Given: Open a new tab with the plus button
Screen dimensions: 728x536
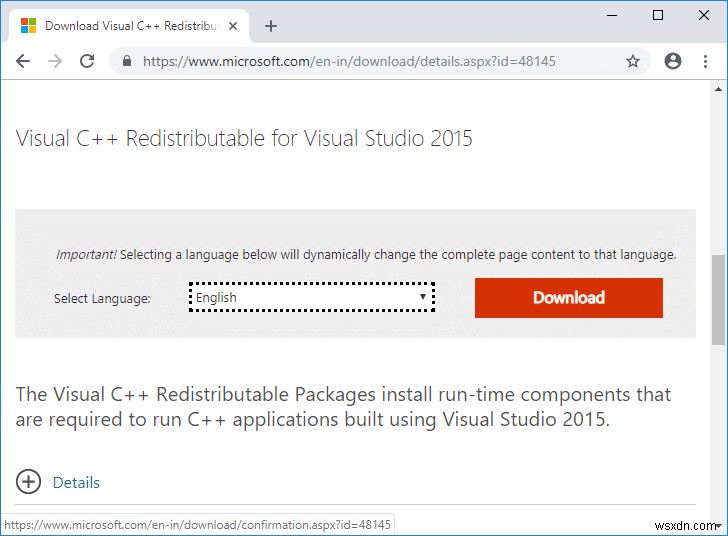Looking at the screenshot, I should click(x=271, y=26).
